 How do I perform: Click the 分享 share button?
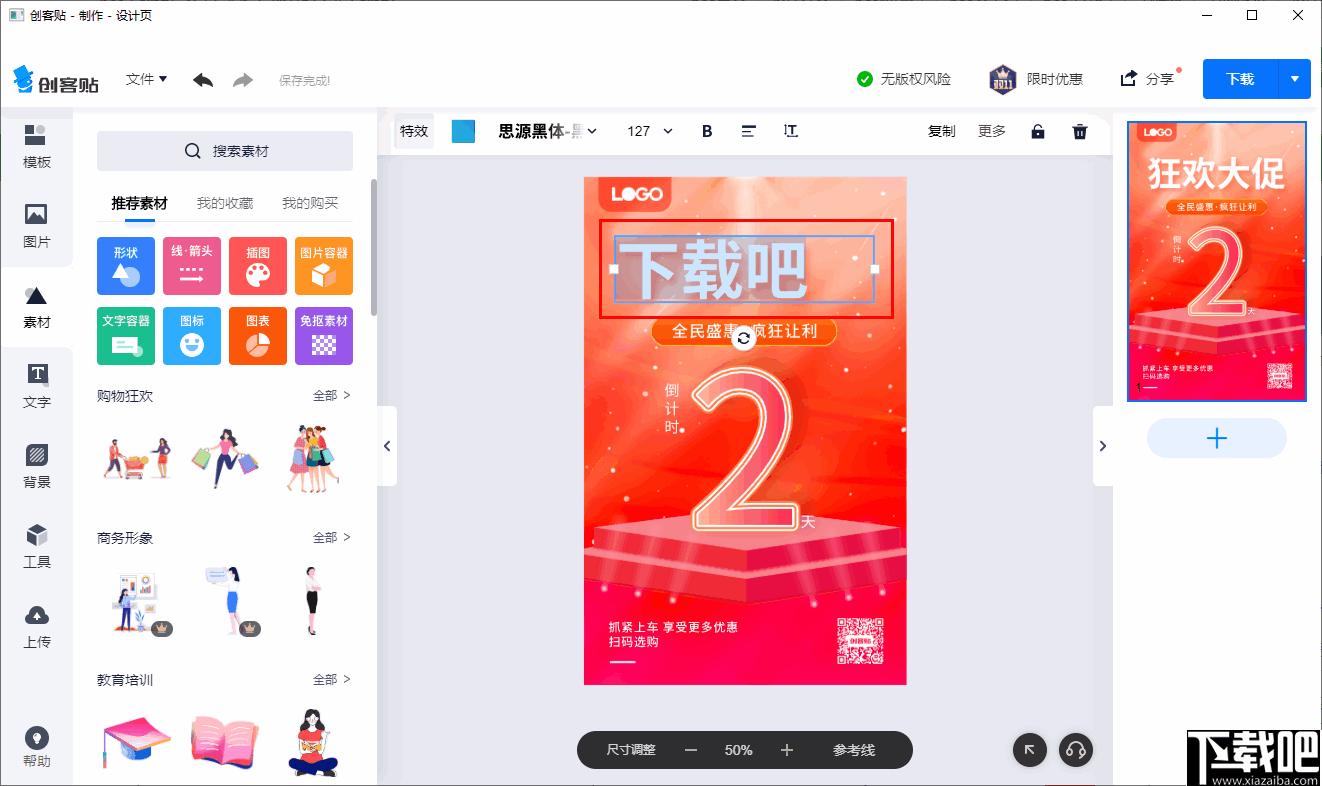click(x=1147, y=79)
